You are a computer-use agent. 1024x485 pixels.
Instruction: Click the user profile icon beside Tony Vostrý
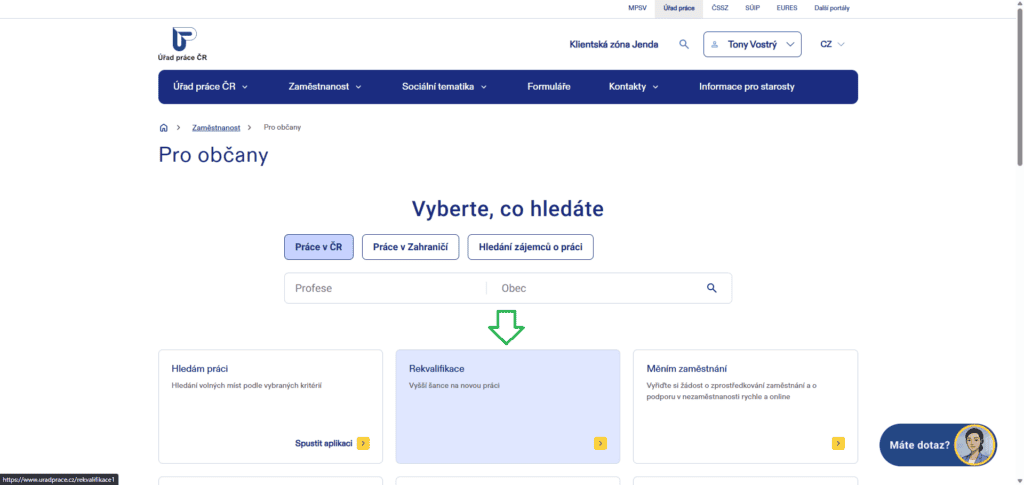714,44
